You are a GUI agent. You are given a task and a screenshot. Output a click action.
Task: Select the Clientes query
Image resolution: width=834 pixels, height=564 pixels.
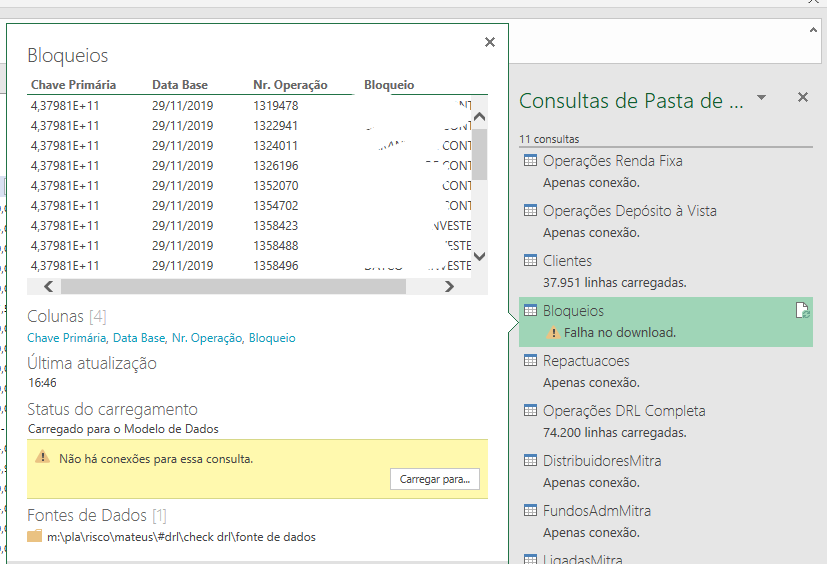tap(666, 271)
